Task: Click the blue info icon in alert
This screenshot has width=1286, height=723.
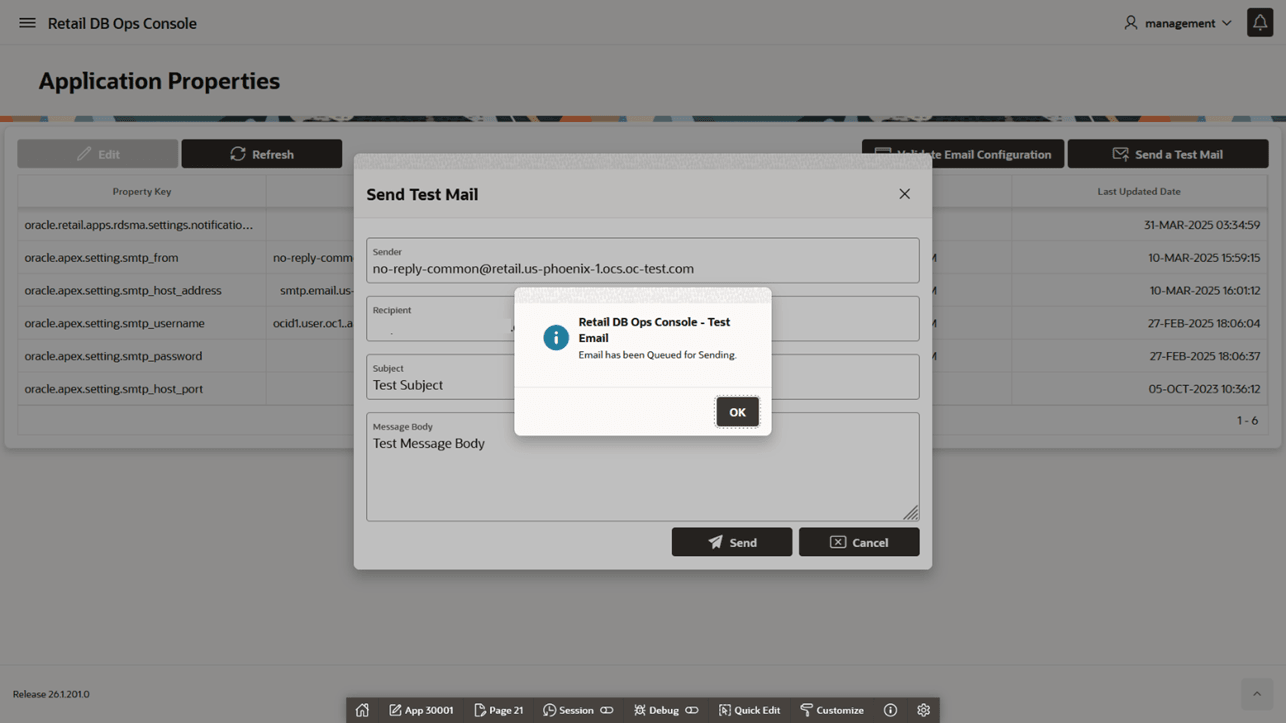Action: click(556, 338)
